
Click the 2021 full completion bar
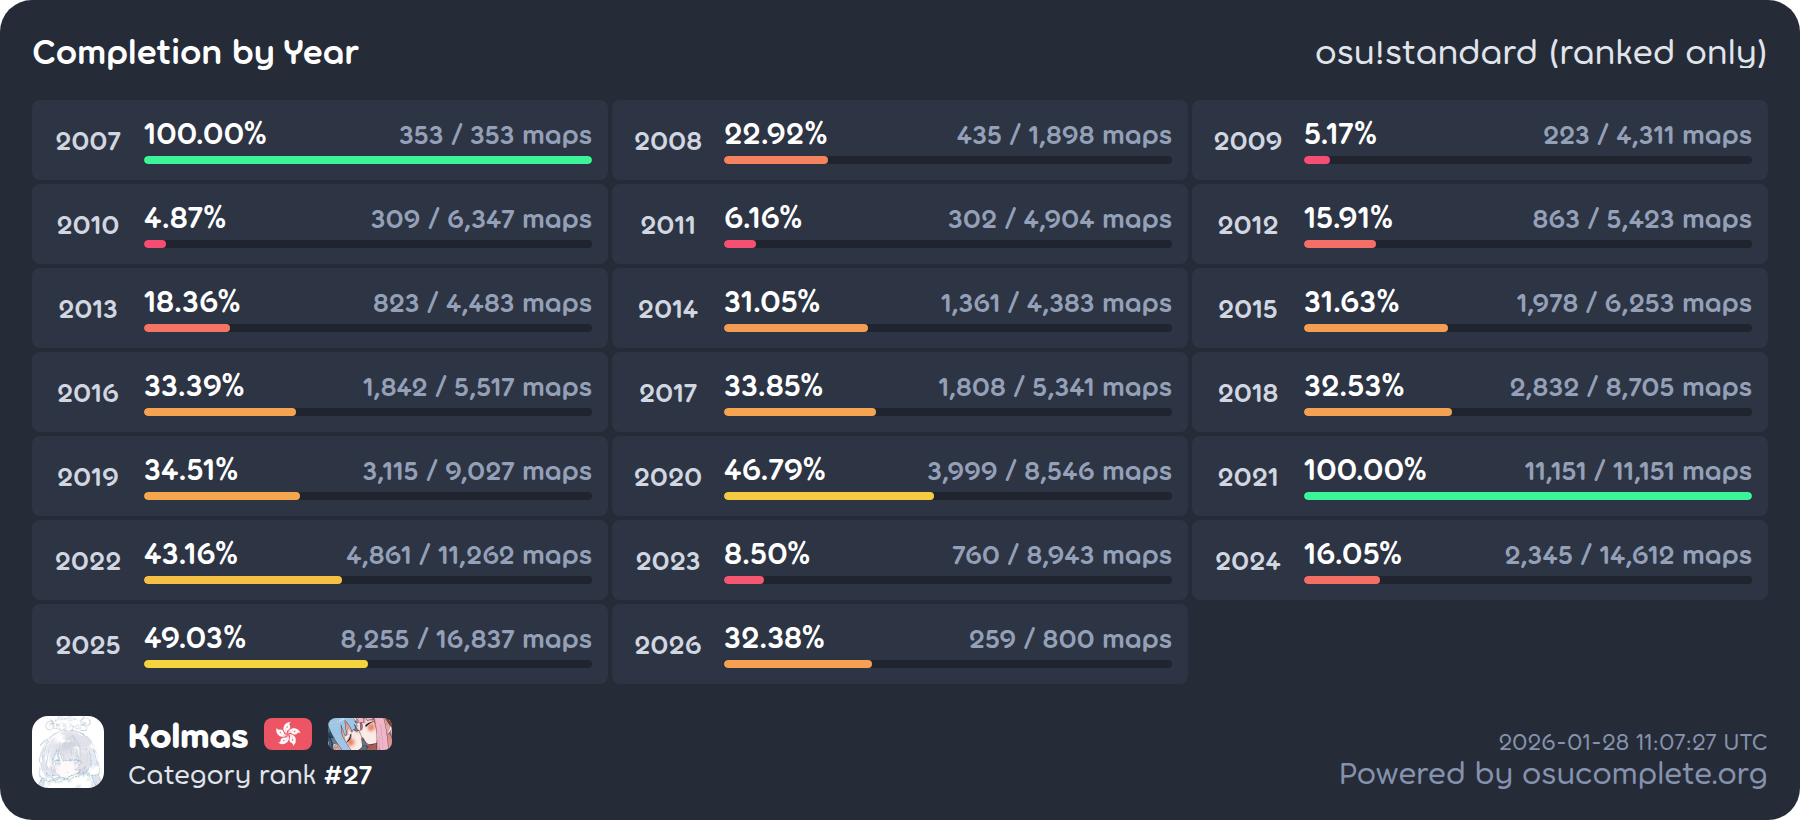pos(1527,496)
